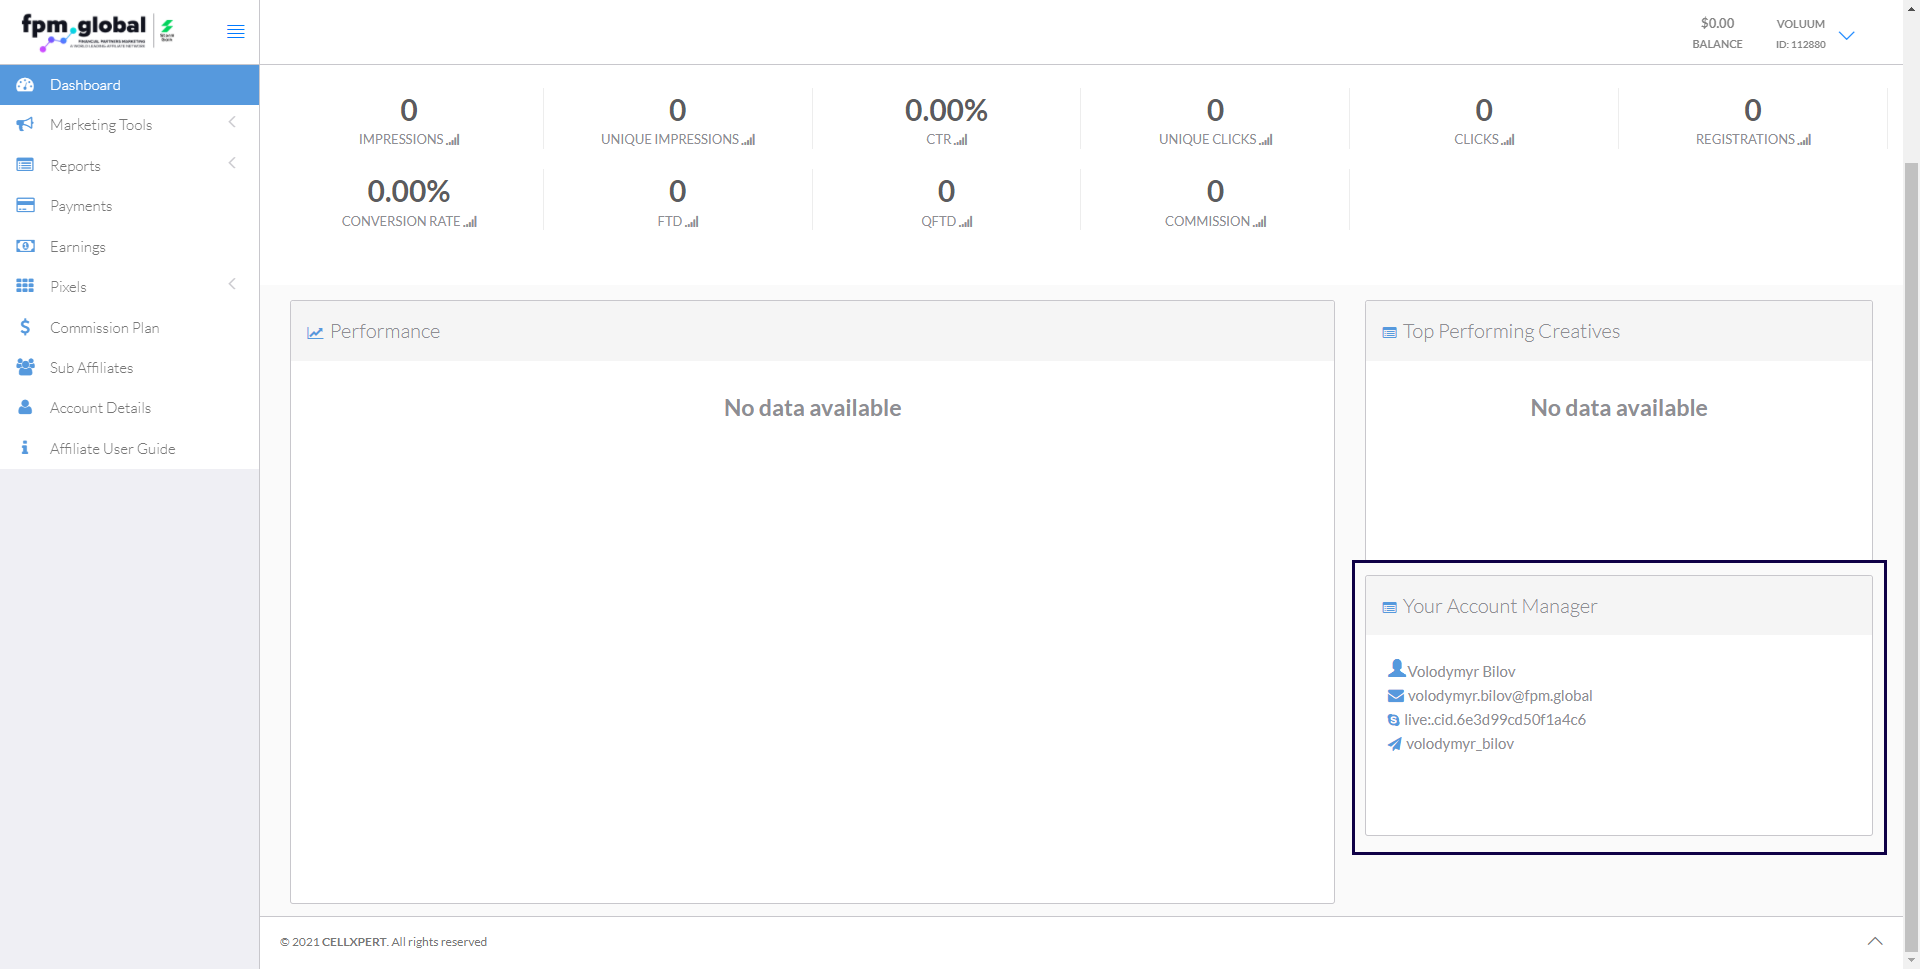Click the Account Details user icon
This screenshot has height=969, width=1920.
point(25,407)
